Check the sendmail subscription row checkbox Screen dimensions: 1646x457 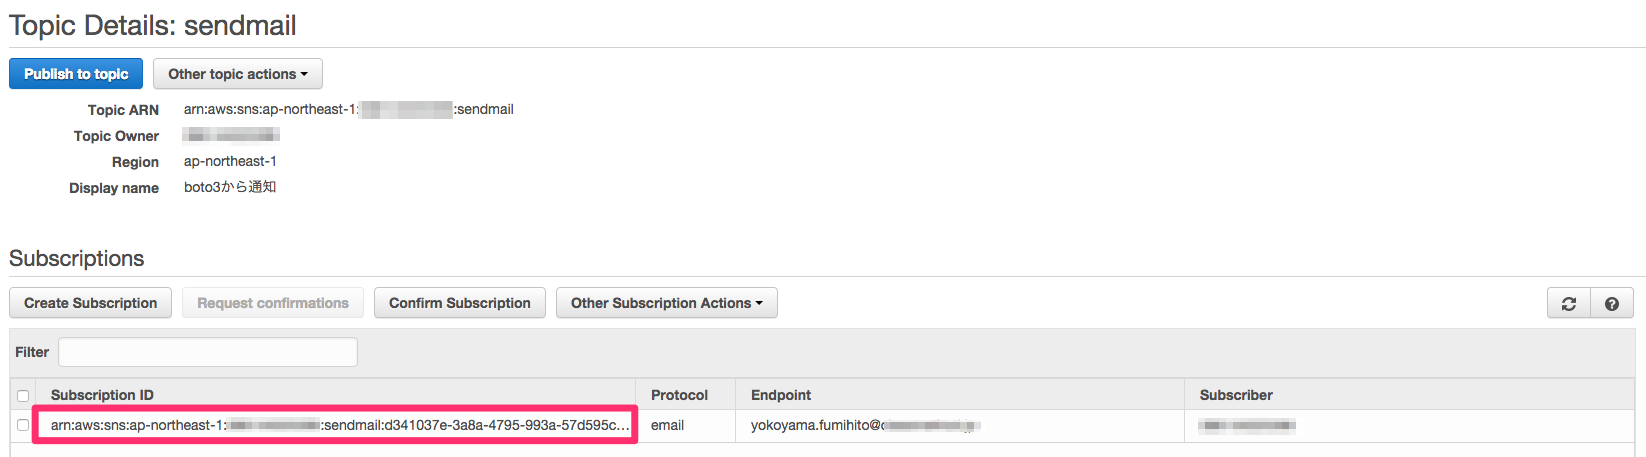tap(23, 425)
